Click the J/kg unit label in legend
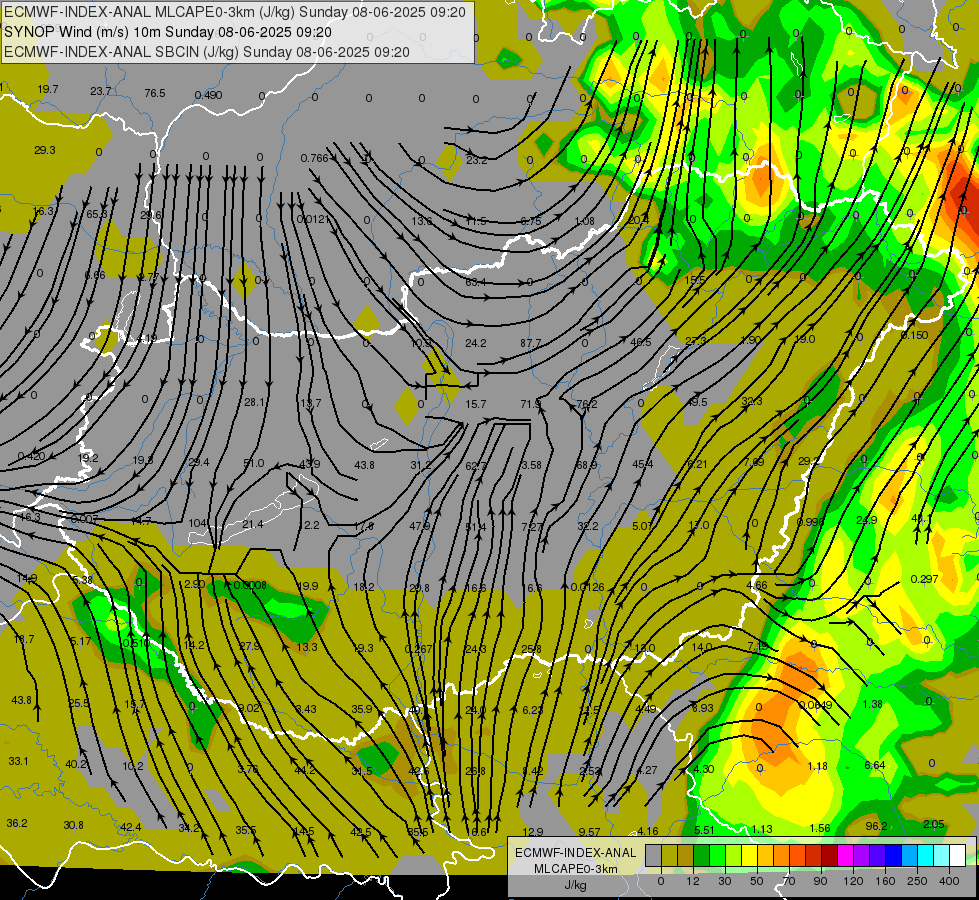The image size is (979, 900). (x=576, y=884)
